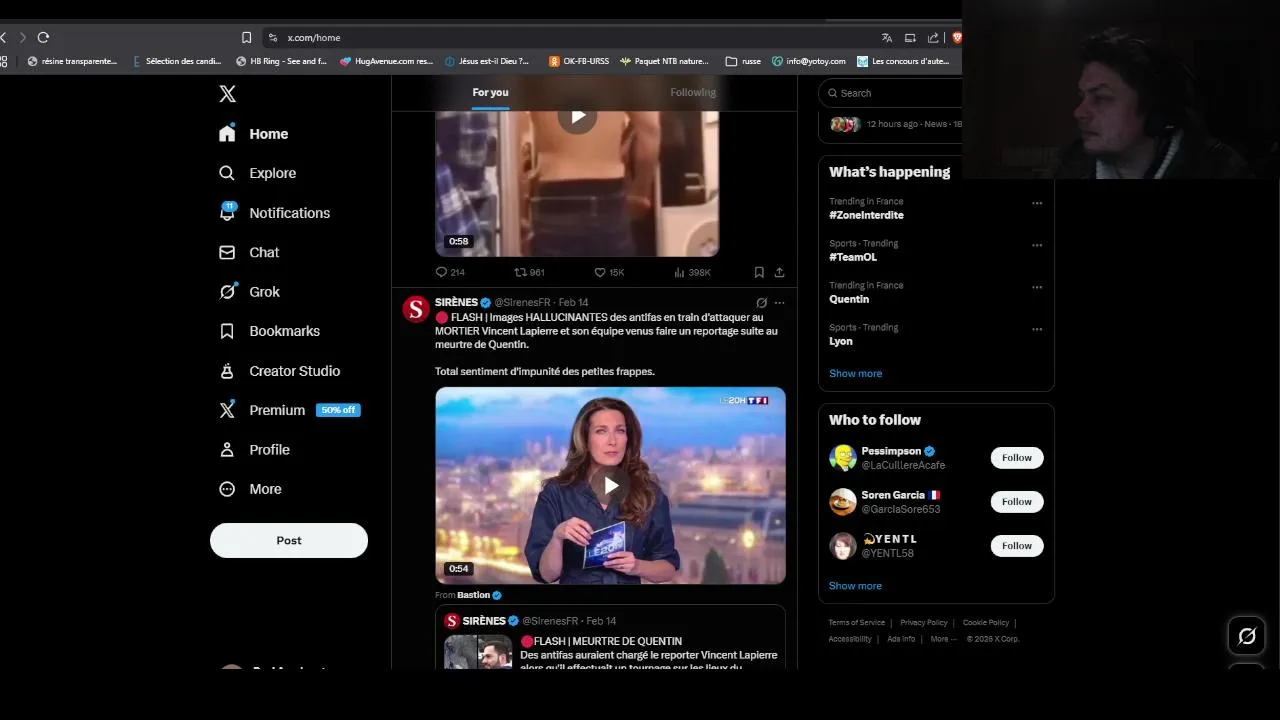Open the OK-FB-URSS bookmark
The image size is (1280, 720).
tap(579, 61)
